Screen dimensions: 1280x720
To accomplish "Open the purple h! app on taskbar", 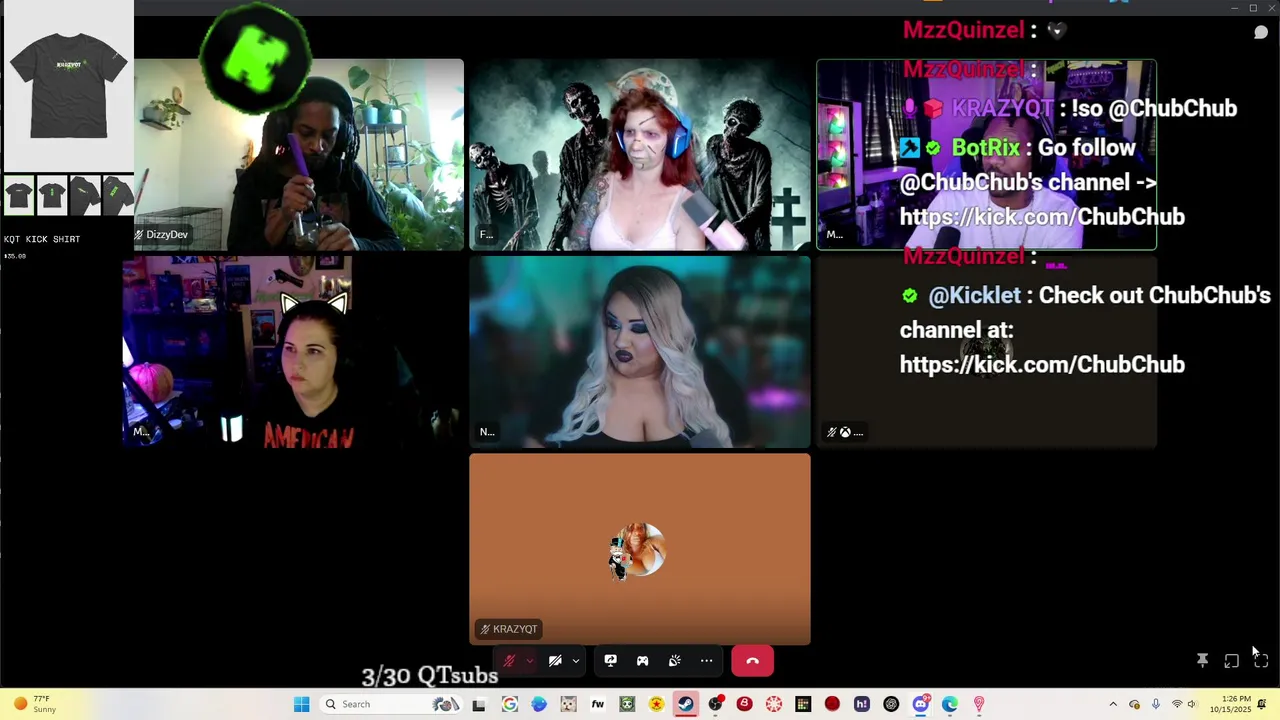I will pos(861,704).
